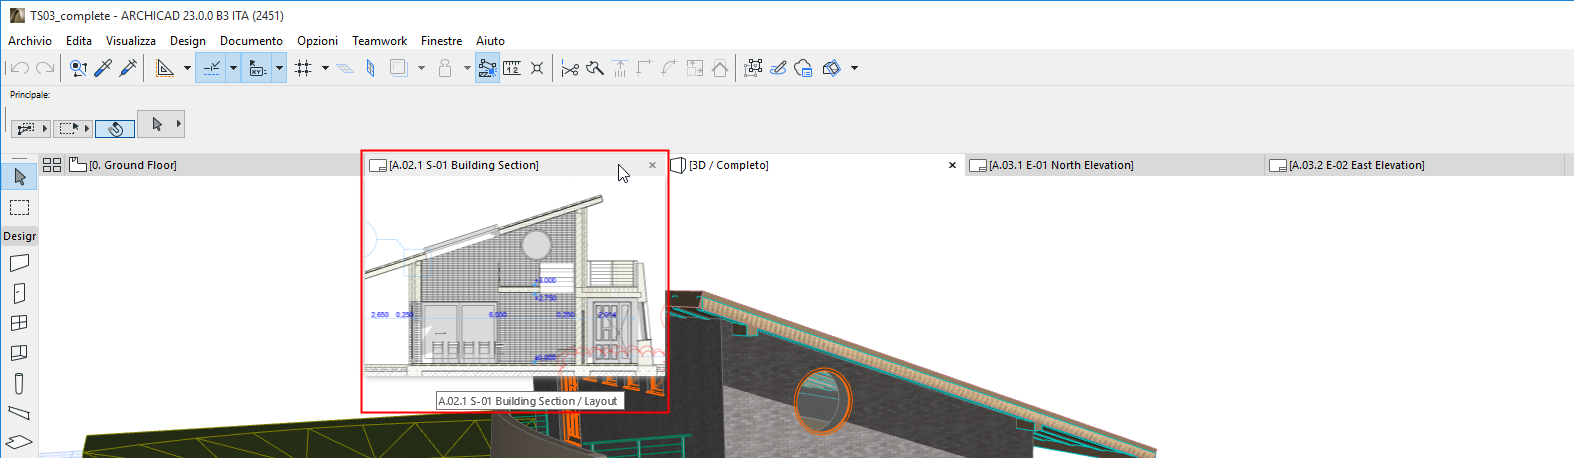
Task: Open the Teamwork menu
Action: tap(379, 41)
